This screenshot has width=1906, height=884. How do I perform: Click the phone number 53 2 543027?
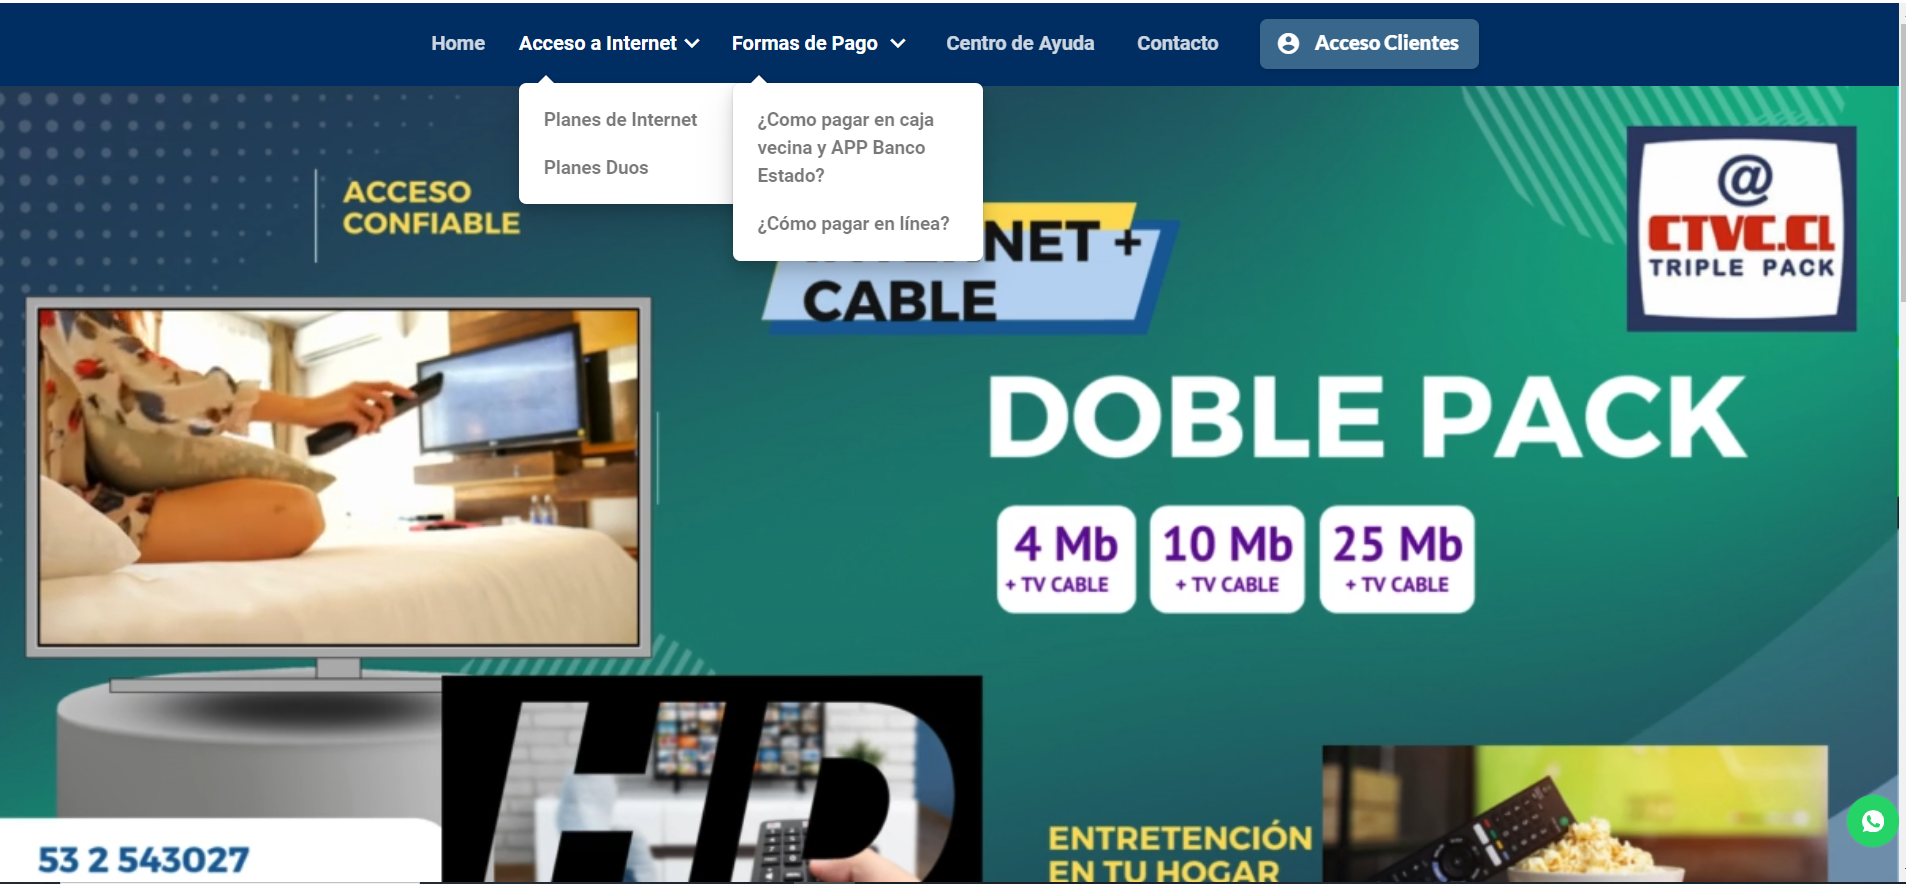[144, 860]
